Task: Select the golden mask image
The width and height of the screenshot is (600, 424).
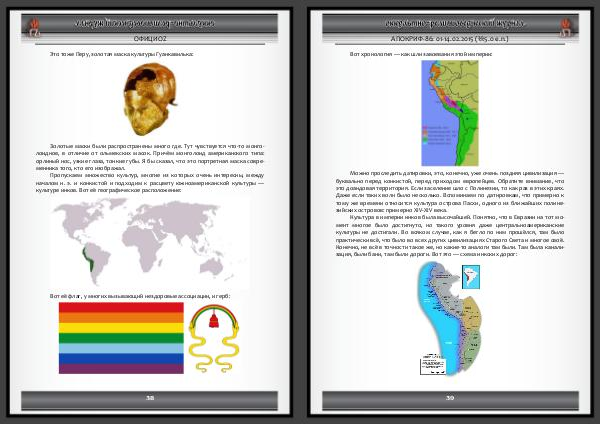Action: 150,99
